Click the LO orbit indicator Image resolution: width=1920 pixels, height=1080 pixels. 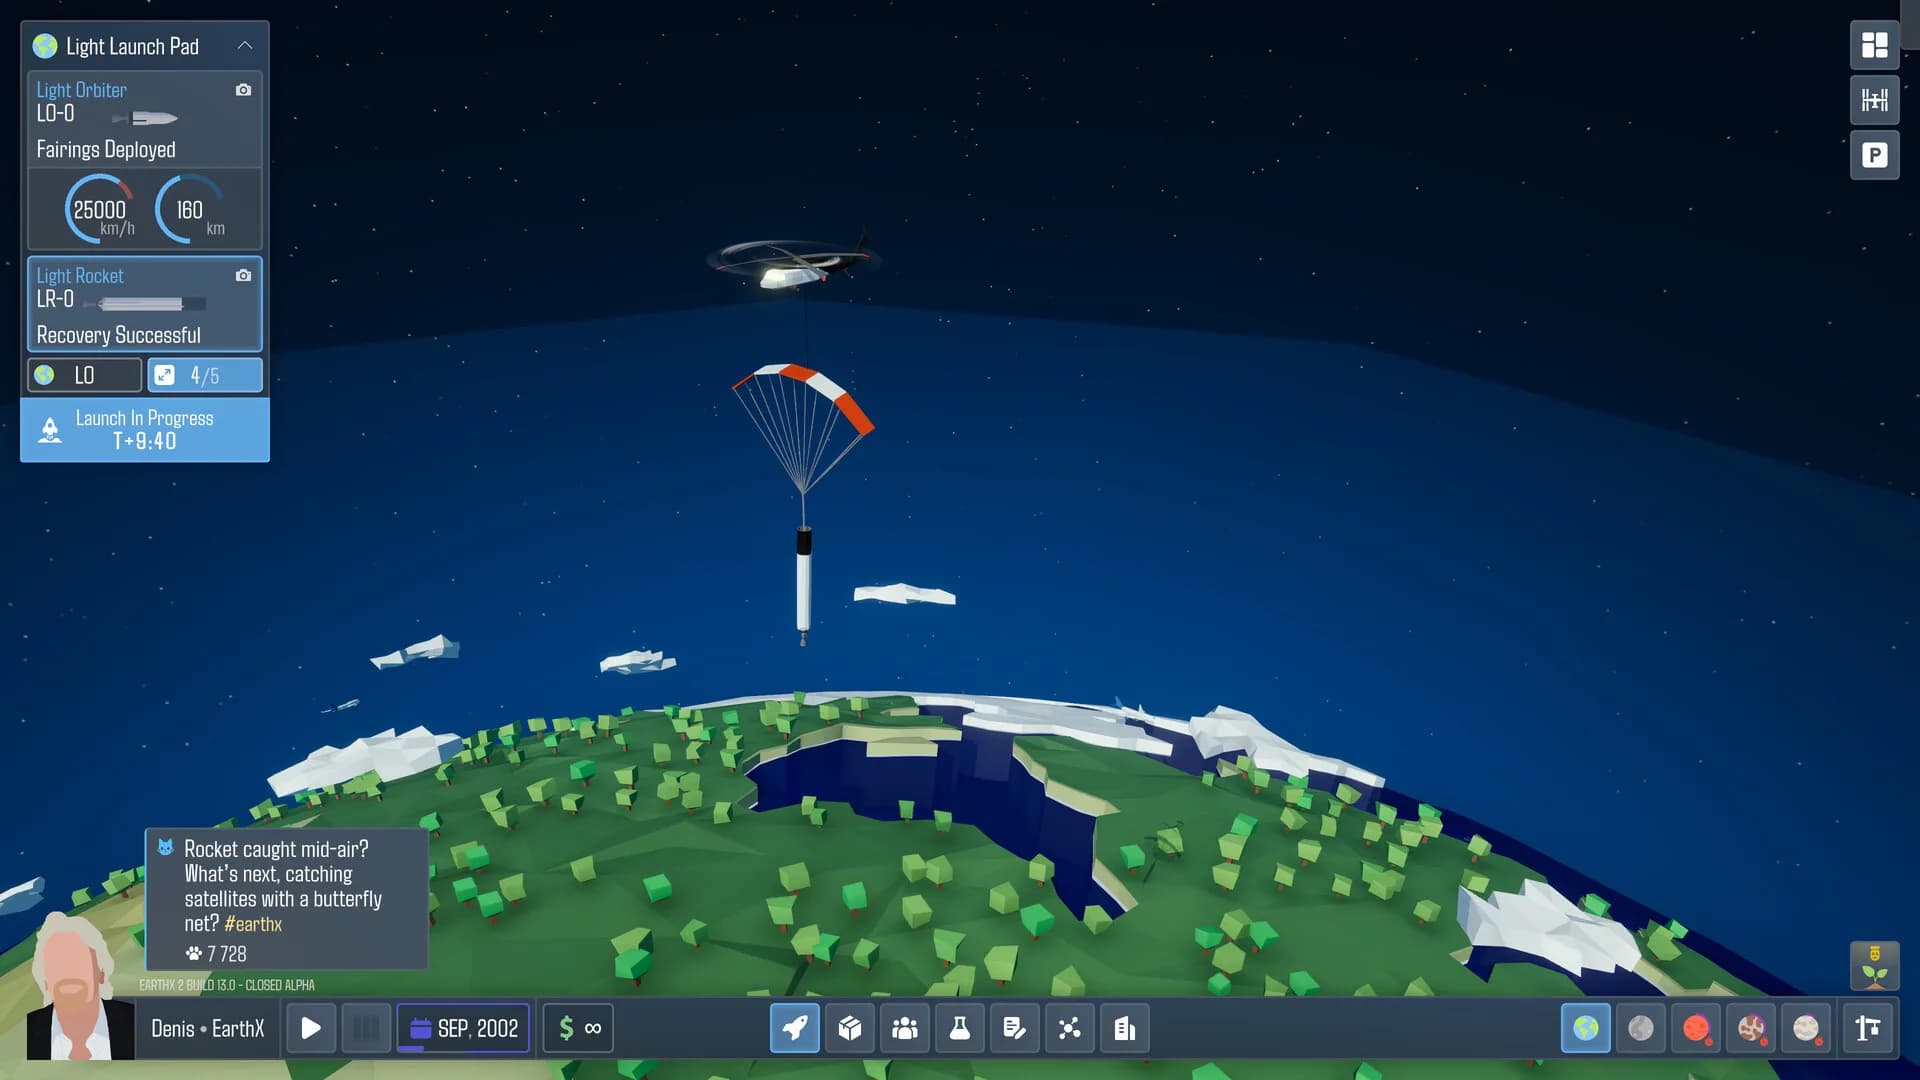point(85,375)
